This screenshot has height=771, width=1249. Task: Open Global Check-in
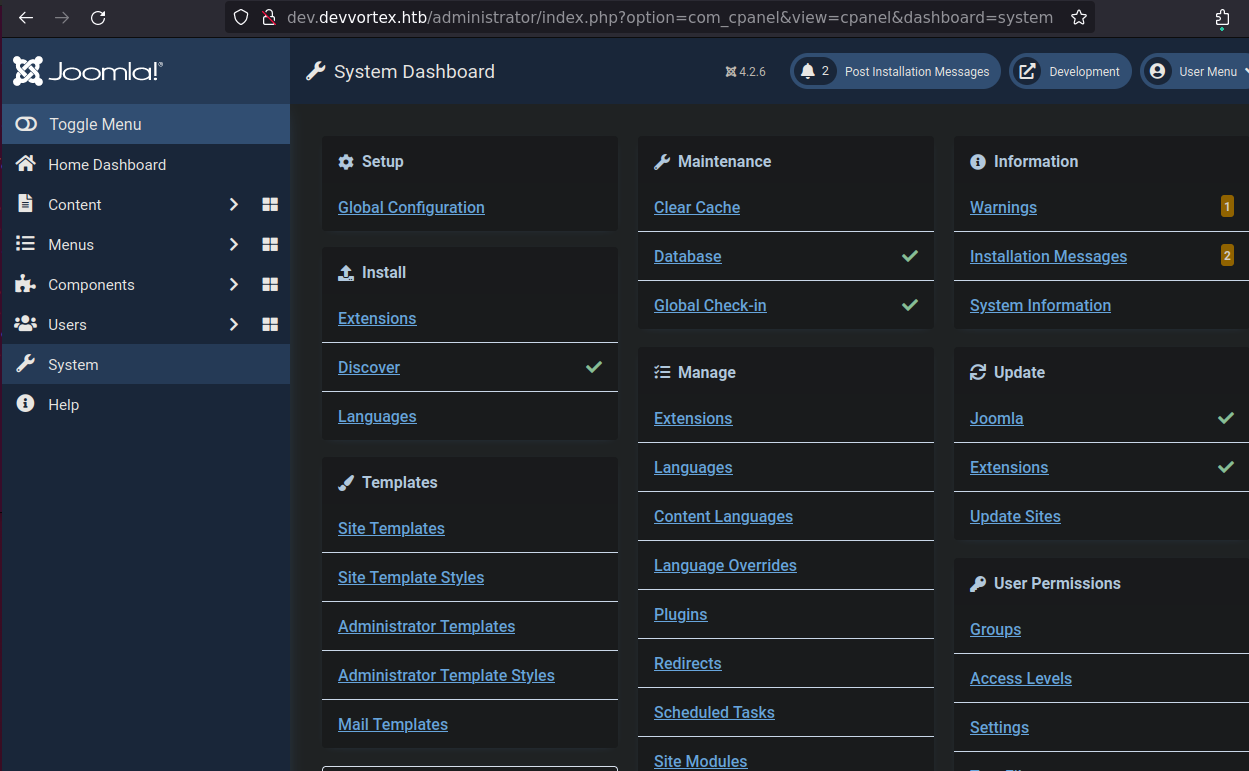[710, 305]
